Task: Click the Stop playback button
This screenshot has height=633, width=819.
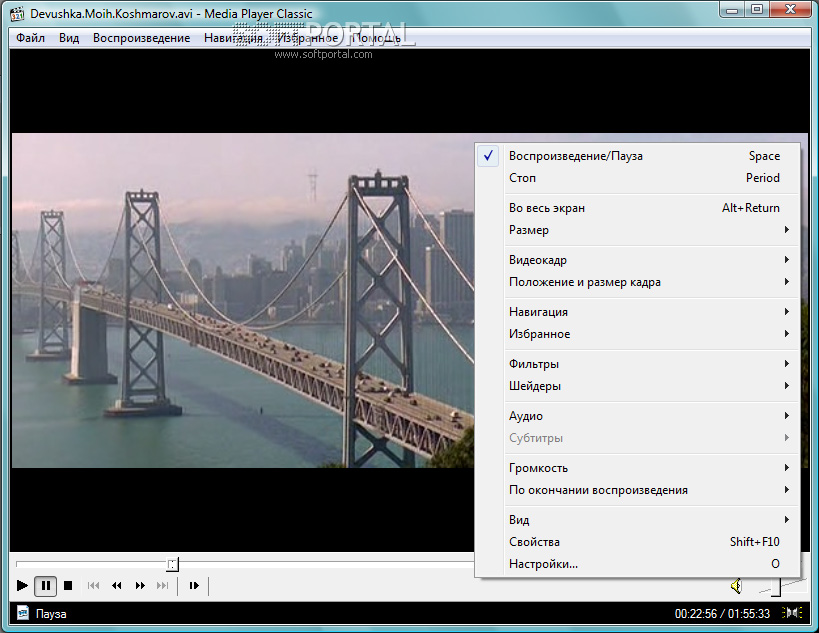Action: pyautogui.click(x=68, y=586)
